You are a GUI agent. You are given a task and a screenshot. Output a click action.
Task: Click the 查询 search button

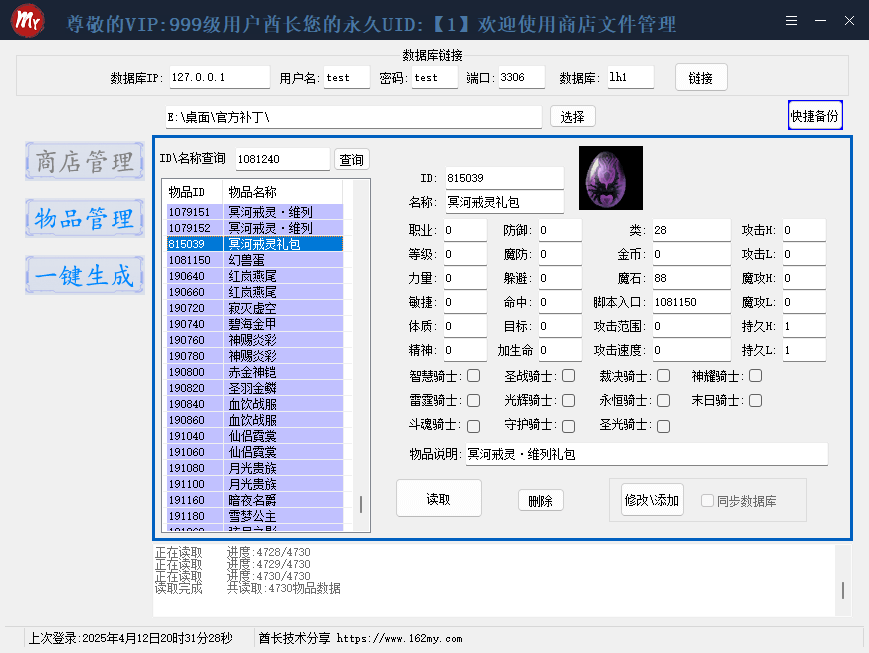pyautogui.click(x=351, y=160)
